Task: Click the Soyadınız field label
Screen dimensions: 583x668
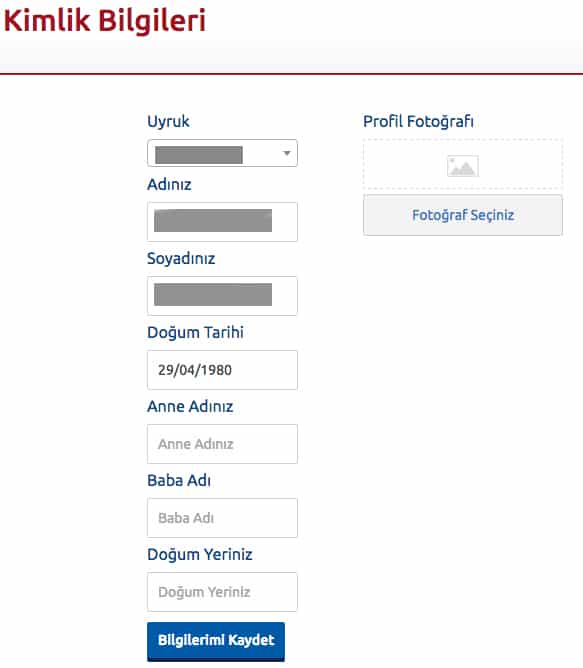Action: [181, 259]
